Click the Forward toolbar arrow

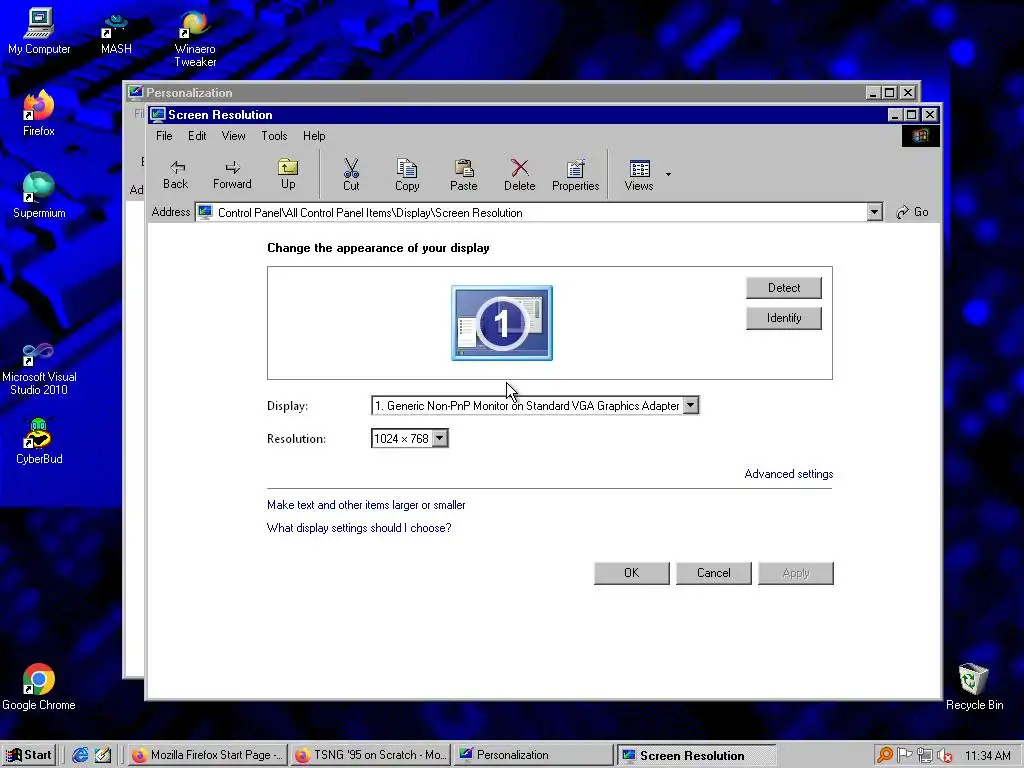point(232,174)
